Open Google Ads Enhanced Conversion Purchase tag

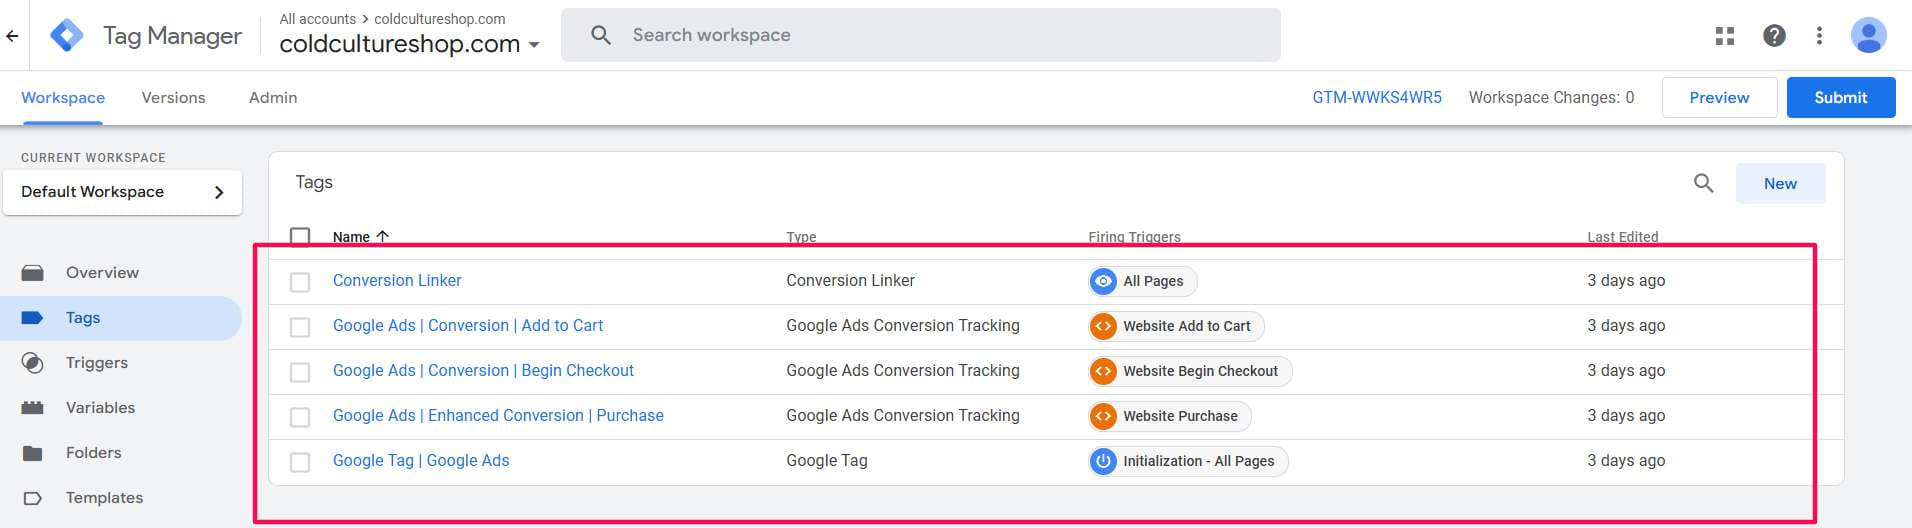498,416
